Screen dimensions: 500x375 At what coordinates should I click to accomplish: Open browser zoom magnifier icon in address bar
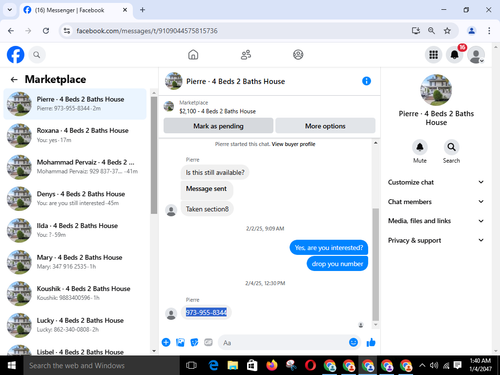431,31
